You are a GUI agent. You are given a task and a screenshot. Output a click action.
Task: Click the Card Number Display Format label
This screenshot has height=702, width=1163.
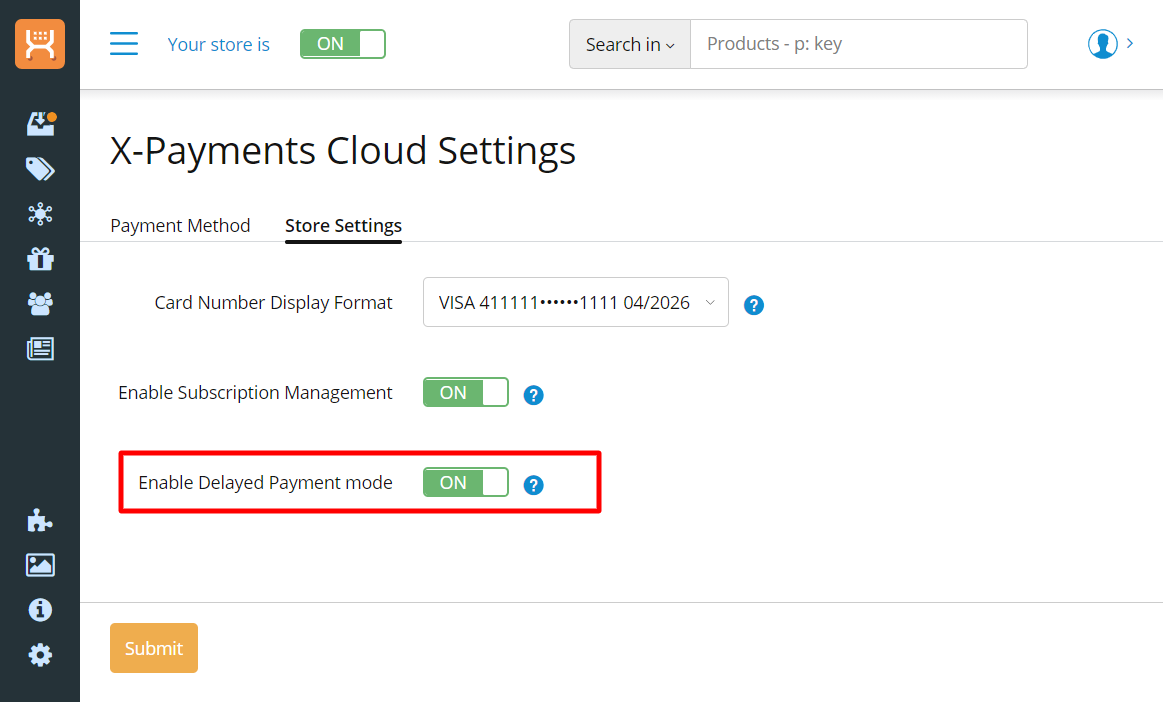click(x=274, y=303)
